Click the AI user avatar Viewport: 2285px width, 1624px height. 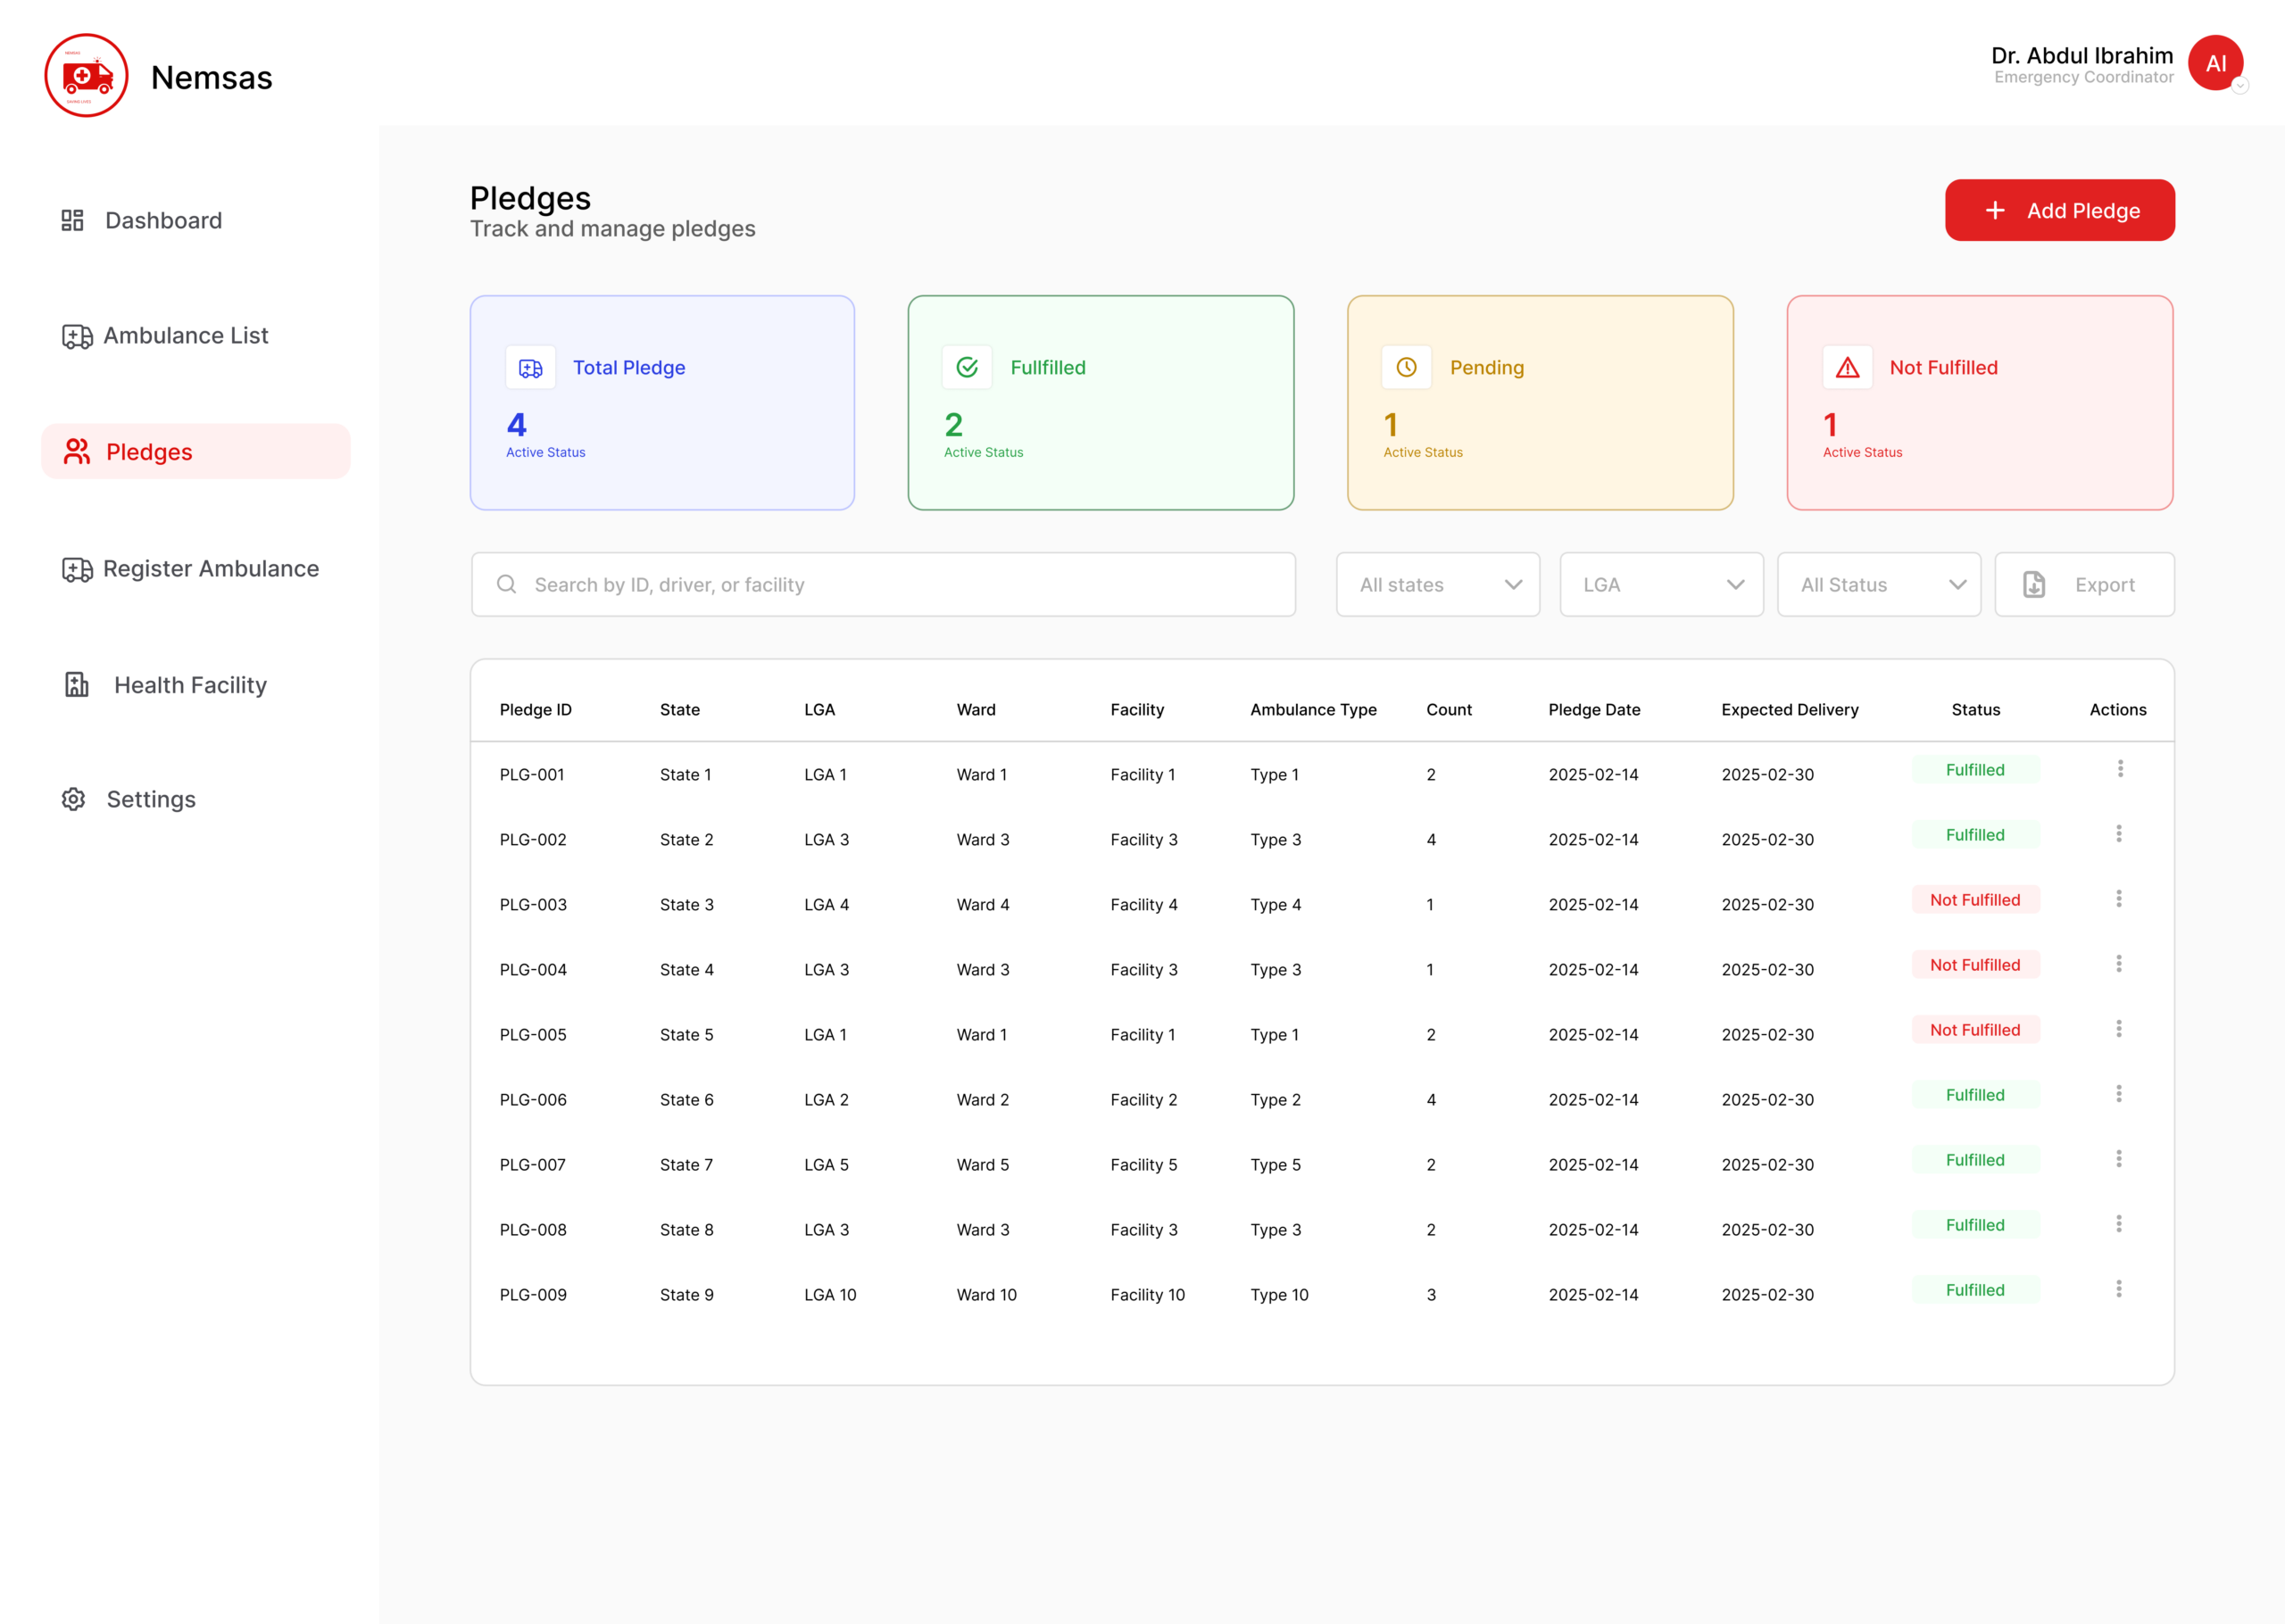[x=2216, y=63]
